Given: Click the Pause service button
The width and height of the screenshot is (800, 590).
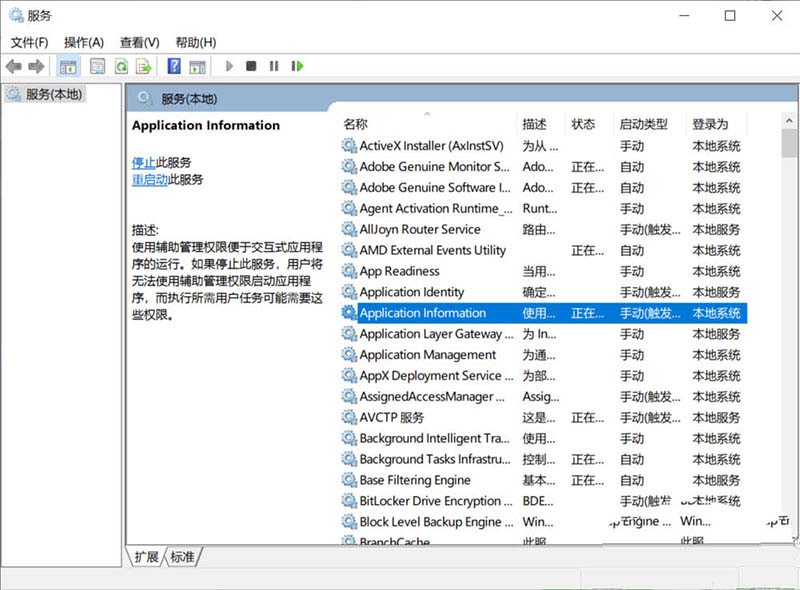Looking at the screenshot, I should [x=274, y=66].
